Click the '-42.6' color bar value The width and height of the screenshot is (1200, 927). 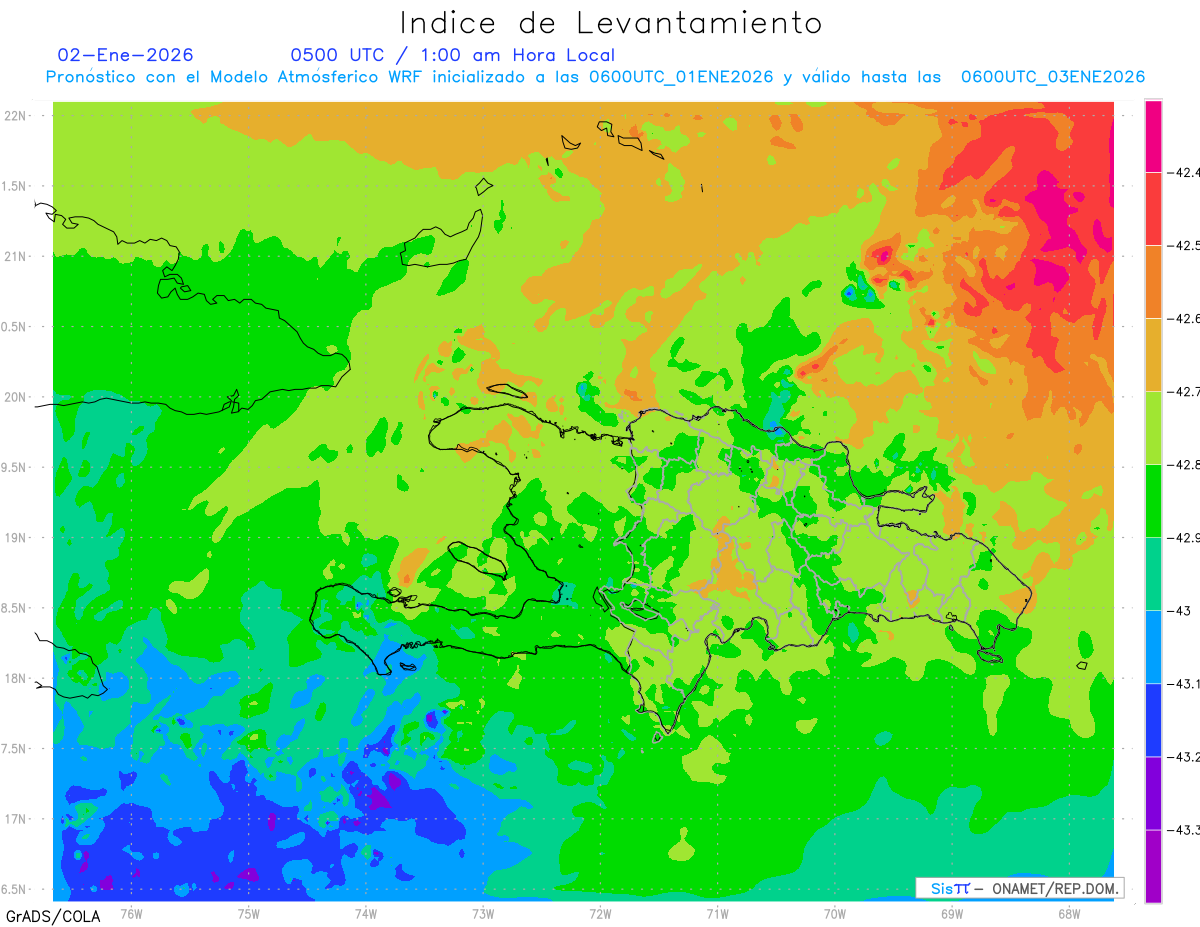[x=1184, y=318]
